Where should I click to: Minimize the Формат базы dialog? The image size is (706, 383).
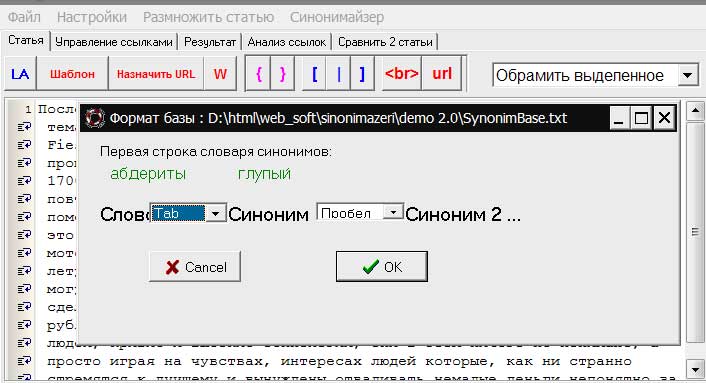click(x=619, y=118)
